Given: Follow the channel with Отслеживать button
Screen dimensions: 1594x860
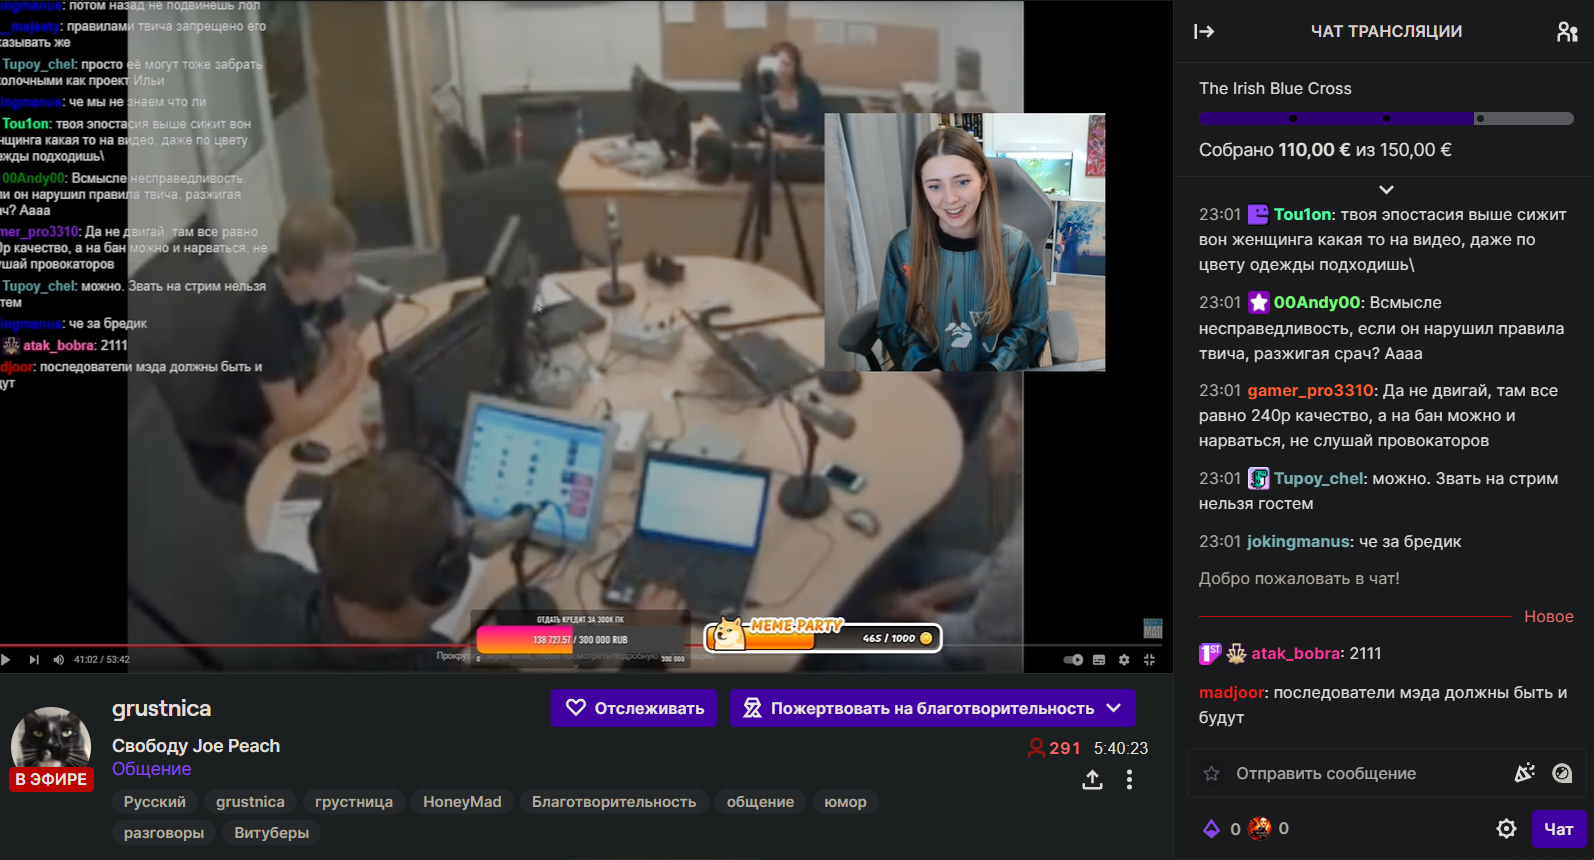Looking at the screenshot, I should [x=634, y=708].
